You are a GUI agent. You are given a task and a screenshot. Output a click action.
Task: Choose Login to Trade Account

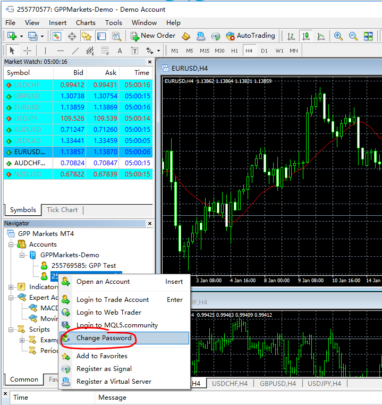tap(124, 300)
